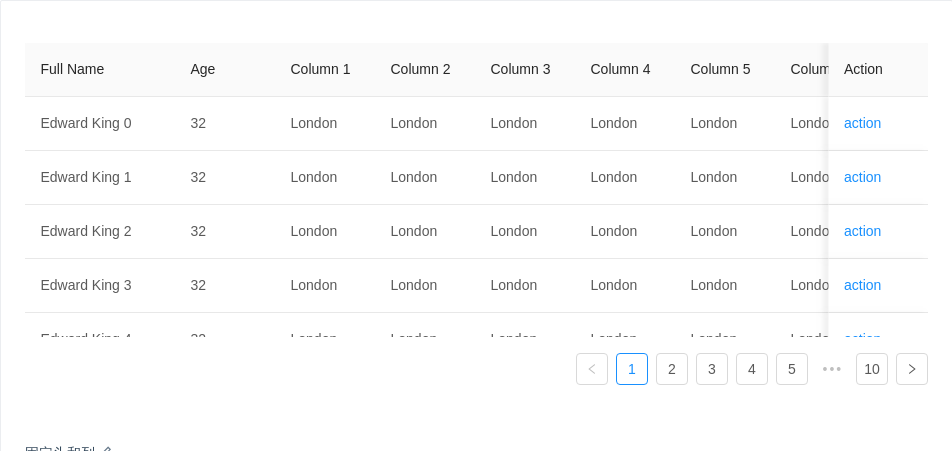Select the Column 3 header cell
The image size is (952, 451).
[x=520, y=69]
